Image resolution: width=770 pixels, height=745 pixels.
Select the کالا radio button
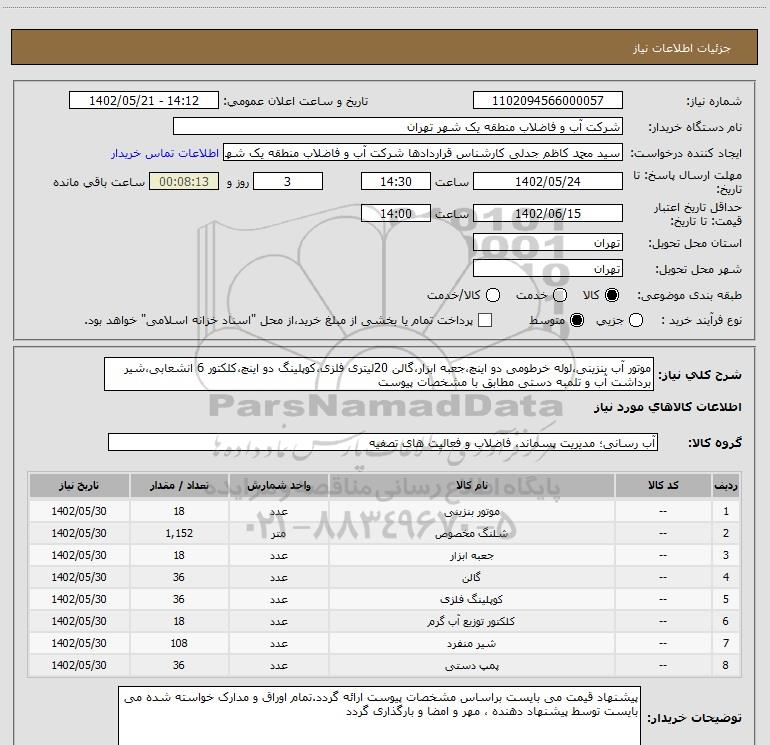612,295
